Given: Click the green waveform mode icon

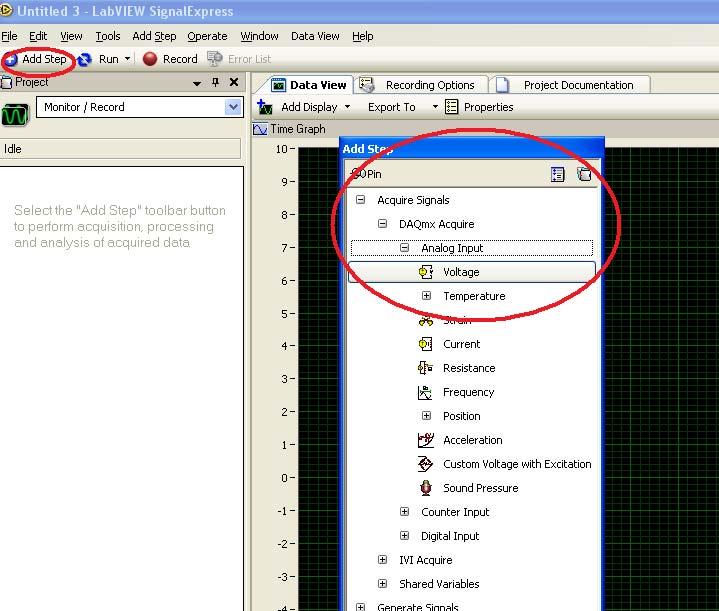Looking at the screenshot, I should [x=15, y=115].
